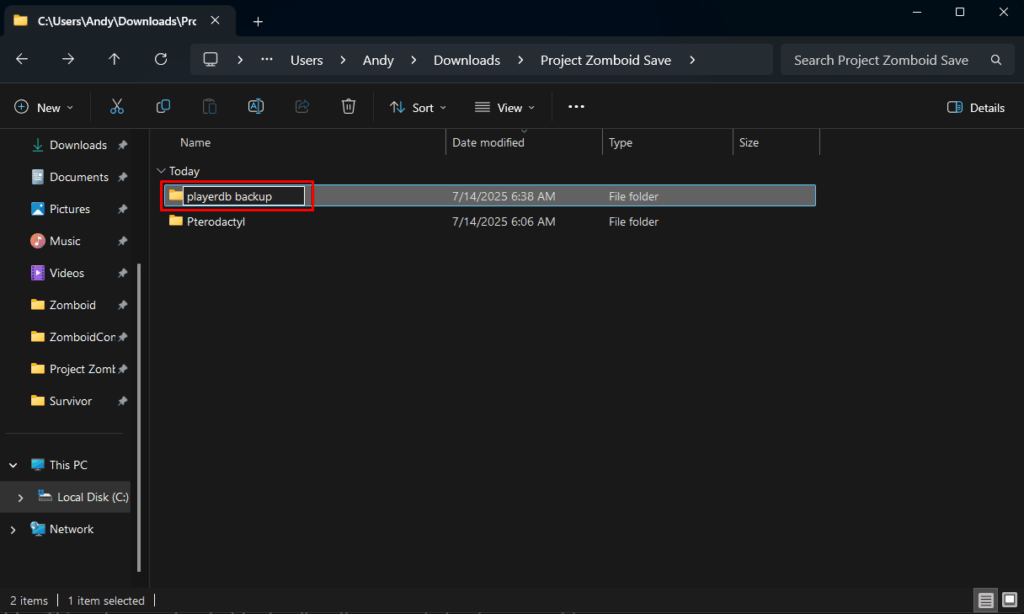Select This PC in the sidebar
The width and height of the screenshot is (1024, 614).
[68, 465]
